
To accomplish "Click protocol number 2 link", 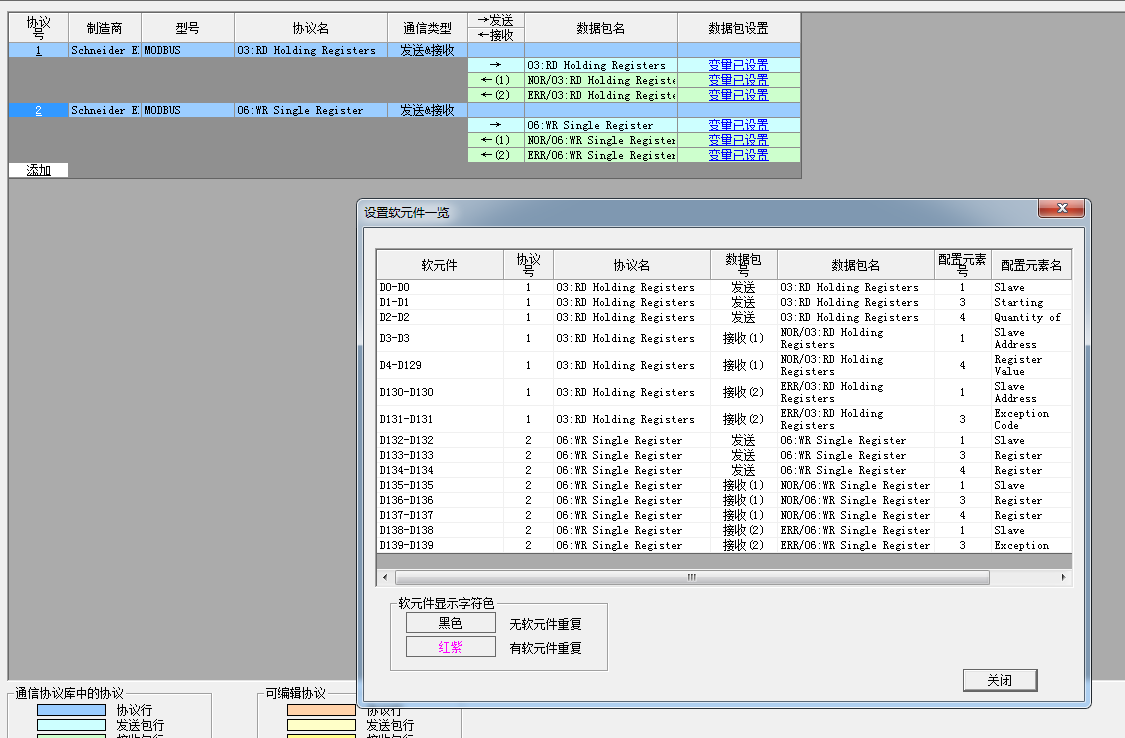I will tap(38, 110).
